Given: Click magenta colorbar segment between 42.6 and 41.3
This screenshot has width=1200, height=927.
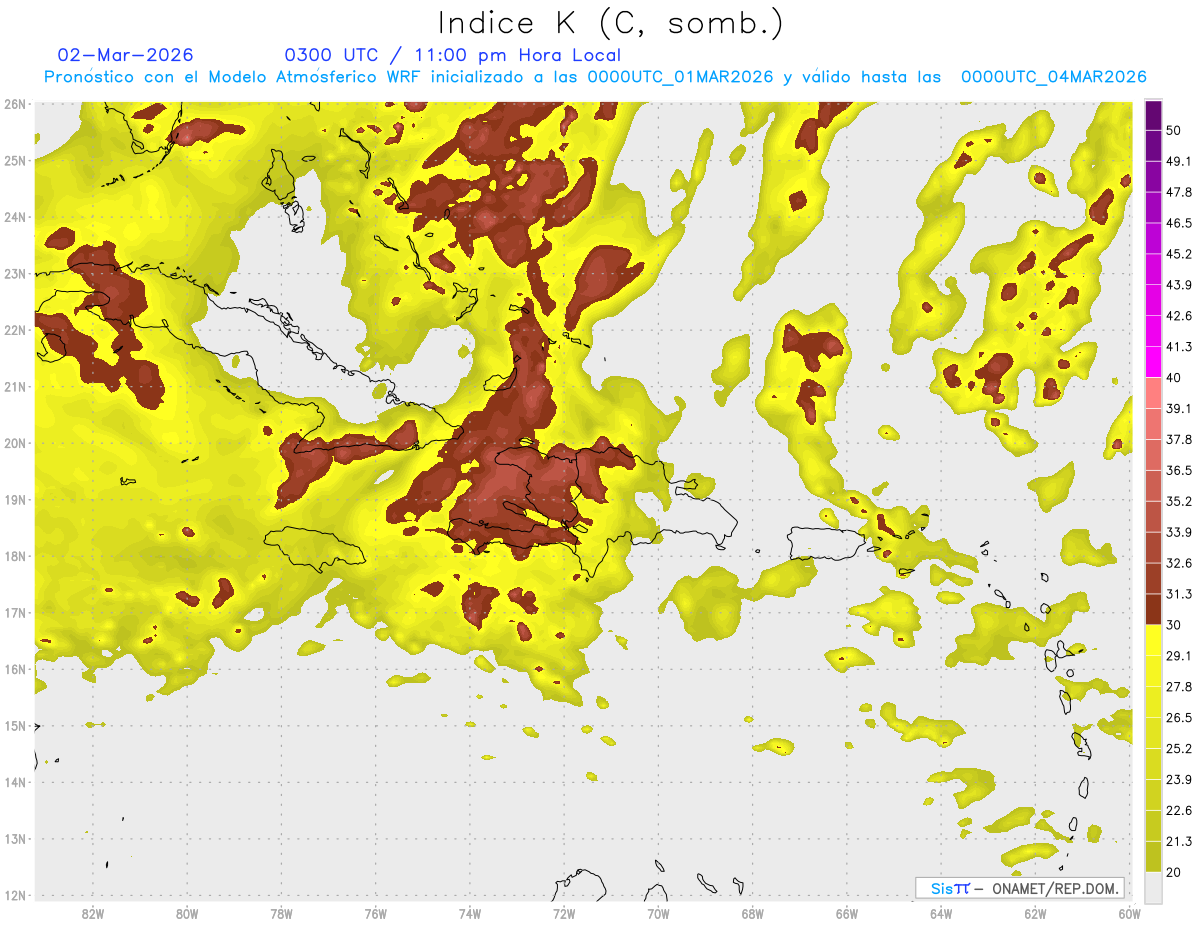Looking at the screenshot, I should tap(1153, 331).
